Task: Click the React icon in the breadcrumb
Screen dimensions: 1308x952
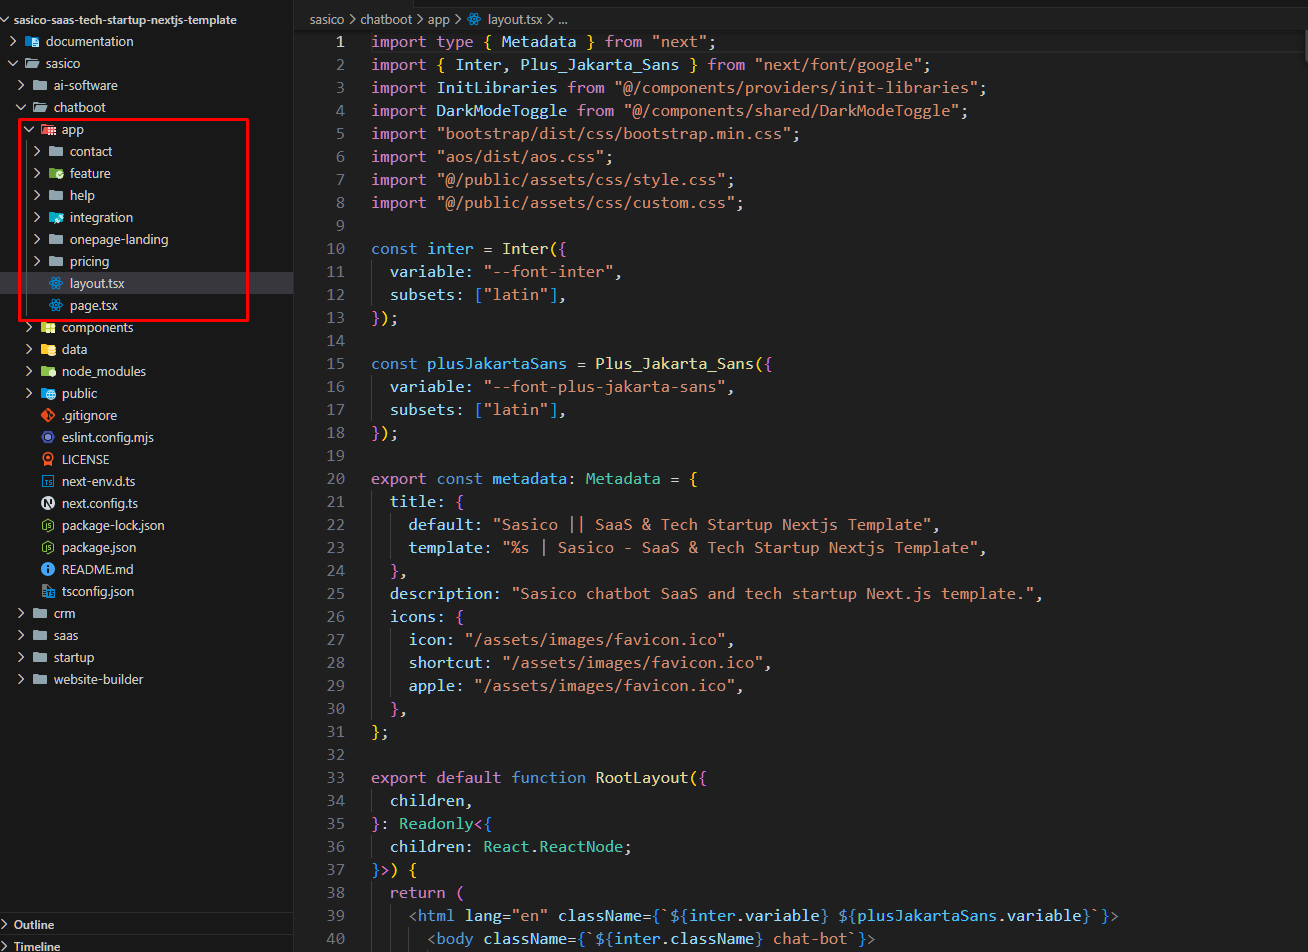Action: (x=474, y=19)
